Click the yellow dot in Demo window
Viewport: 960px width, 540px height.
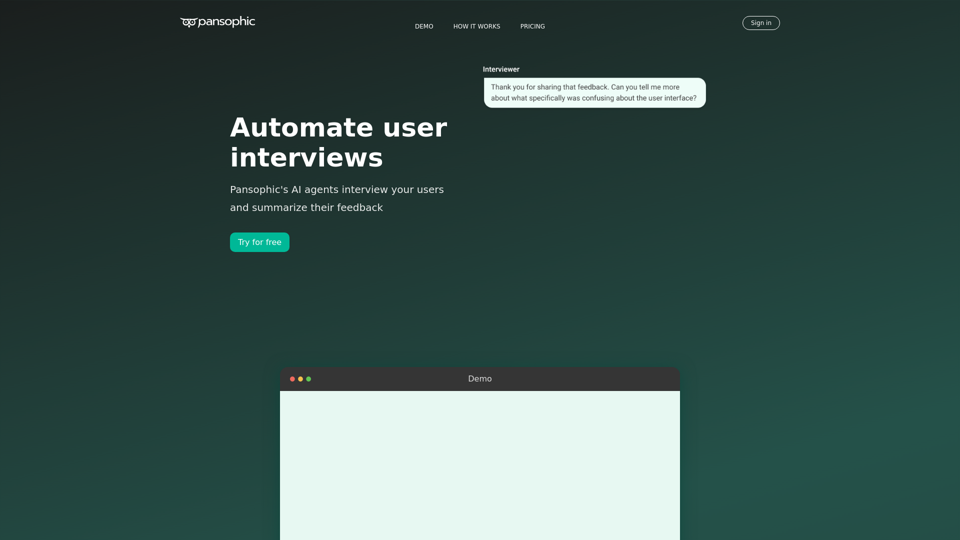301,379
